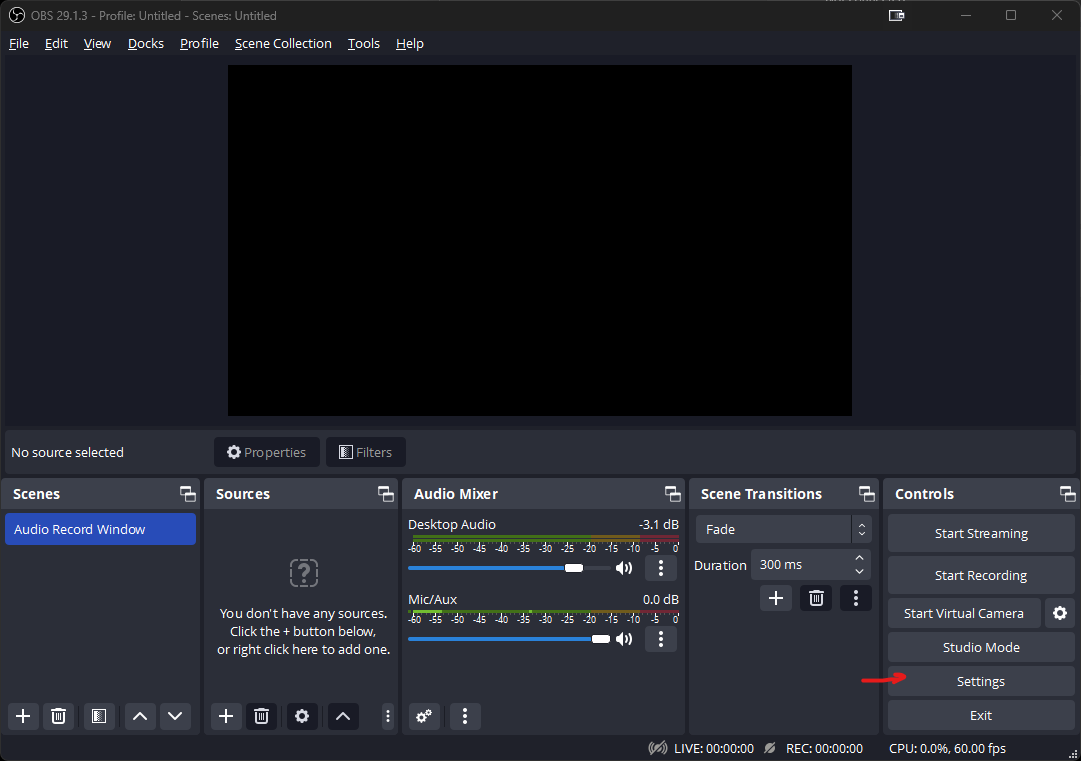Click the Properties button

[x=267, y=452]
